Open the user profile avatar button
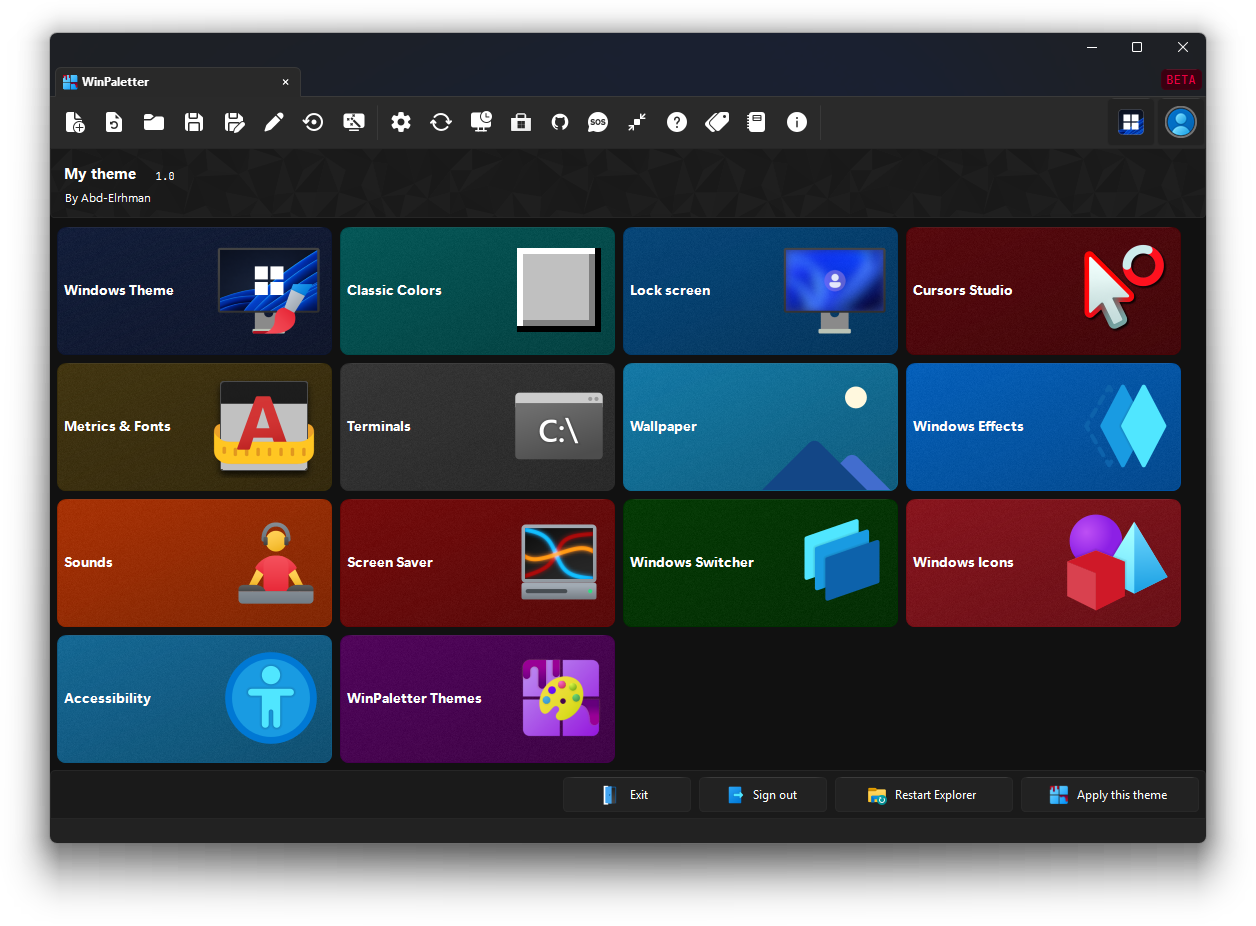 pyautogui.click(x=1181, y=122)
